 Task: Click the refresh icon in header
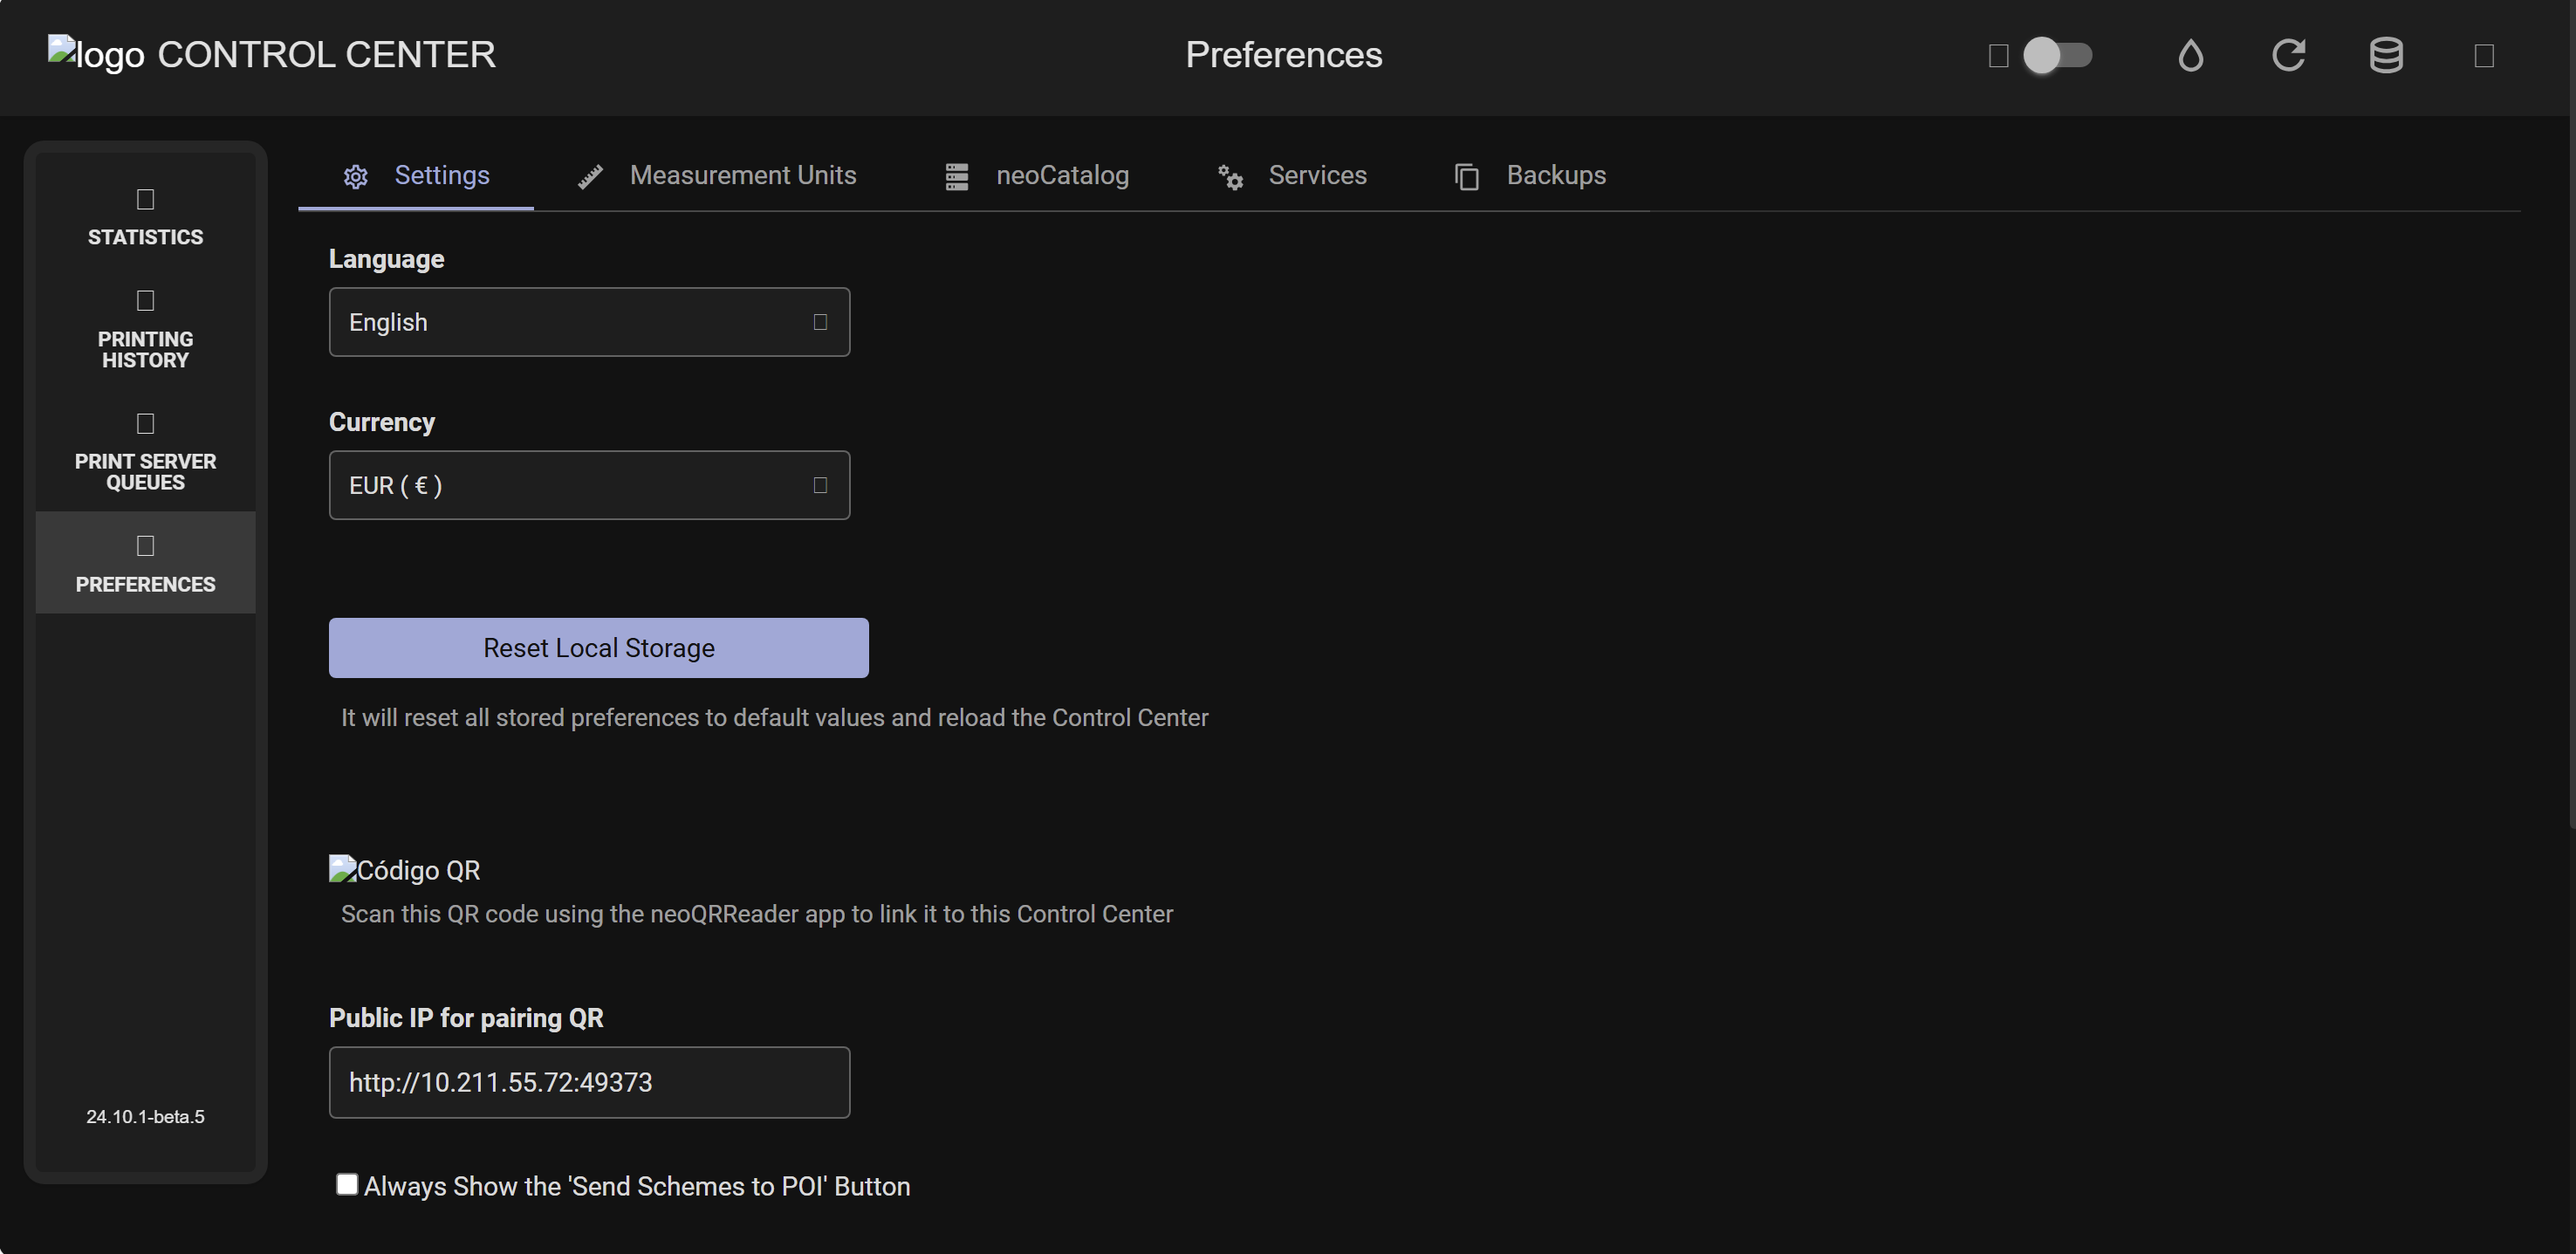tap(2288, 55)
